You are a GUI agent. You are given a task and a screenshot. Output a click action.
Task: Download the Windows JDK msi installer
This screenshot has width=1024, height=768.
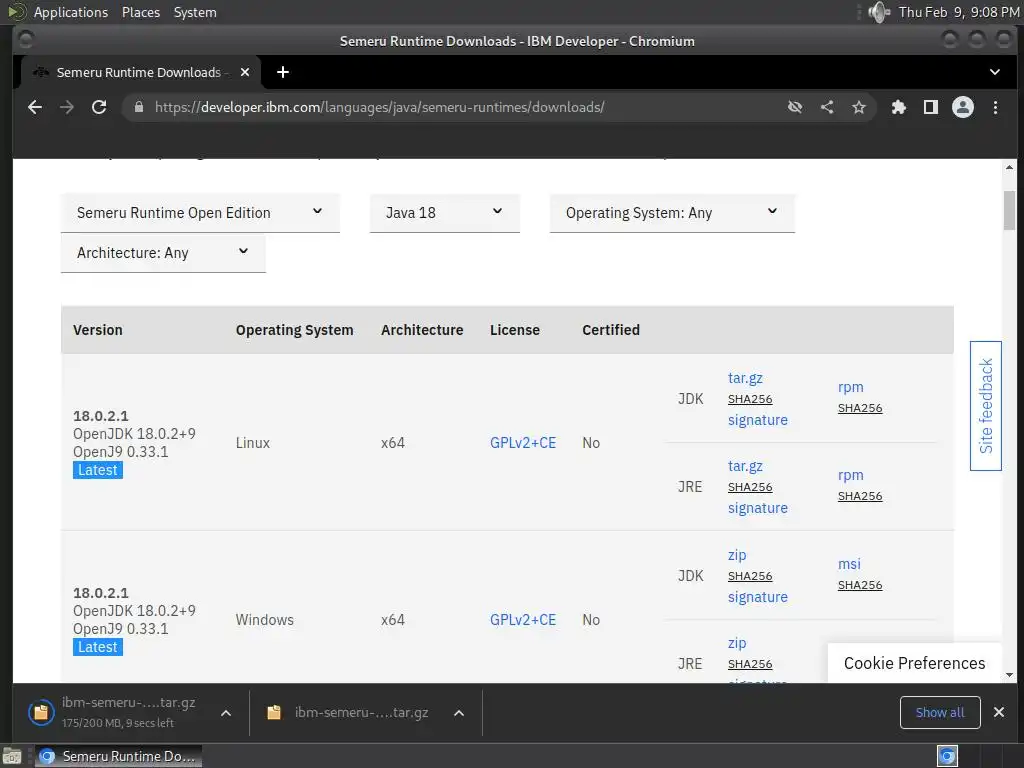point(849,564)
